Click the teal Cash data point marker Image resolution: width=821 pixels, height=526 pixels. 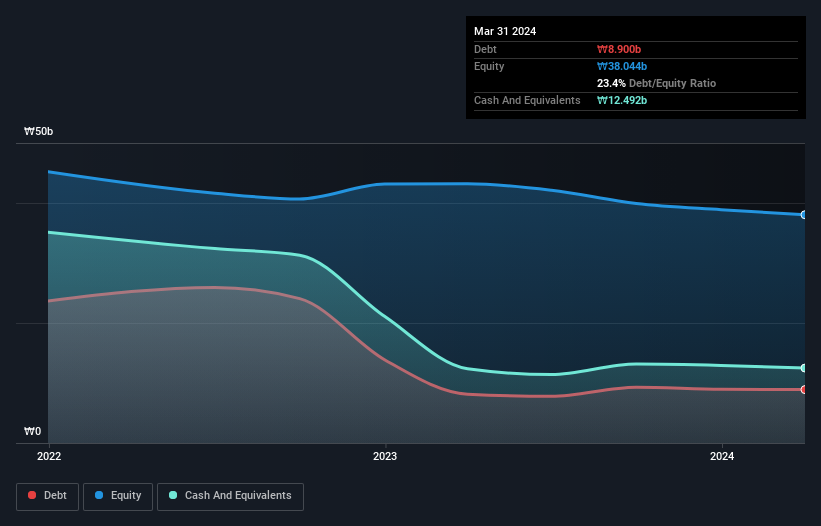click(x=804, y=368)
